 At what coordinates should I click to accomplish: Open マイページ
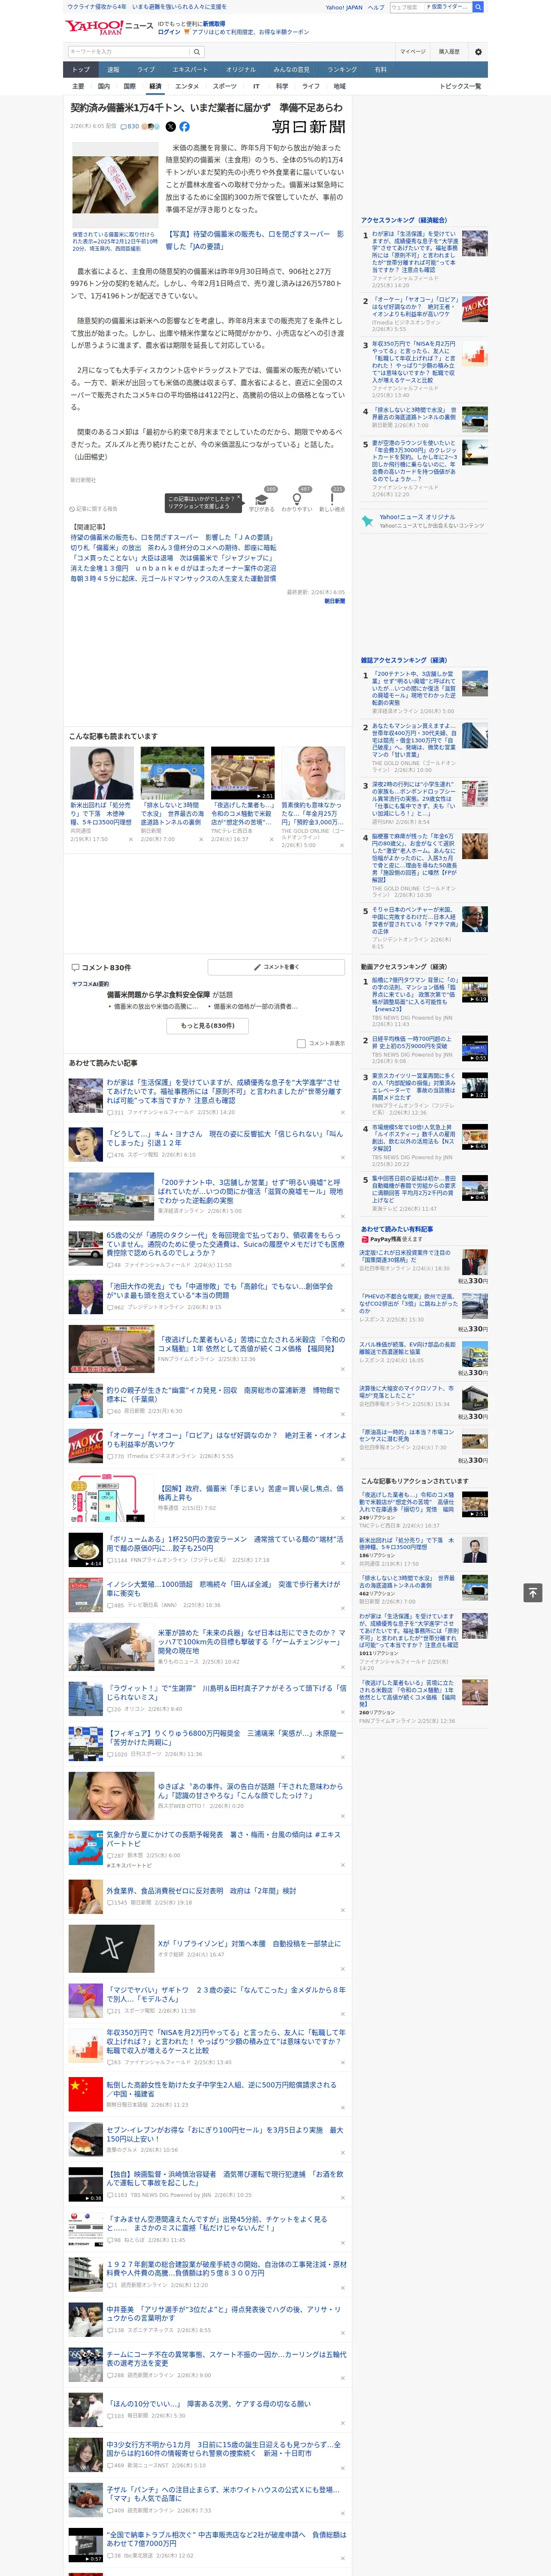[x=412, y=51]
